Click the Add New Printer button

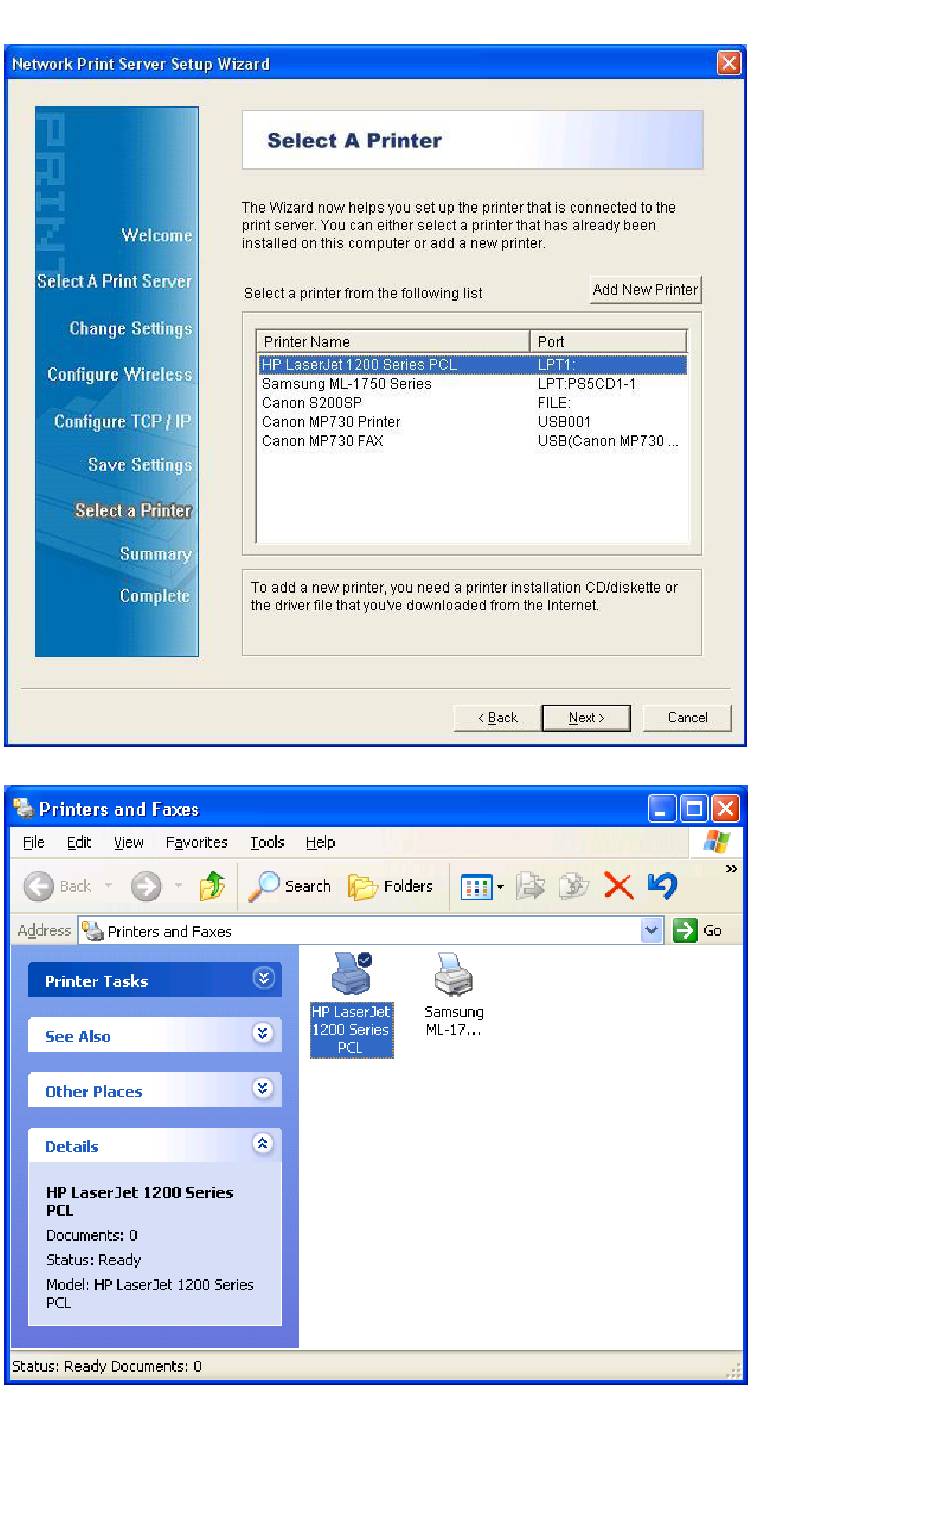(645, 290)
